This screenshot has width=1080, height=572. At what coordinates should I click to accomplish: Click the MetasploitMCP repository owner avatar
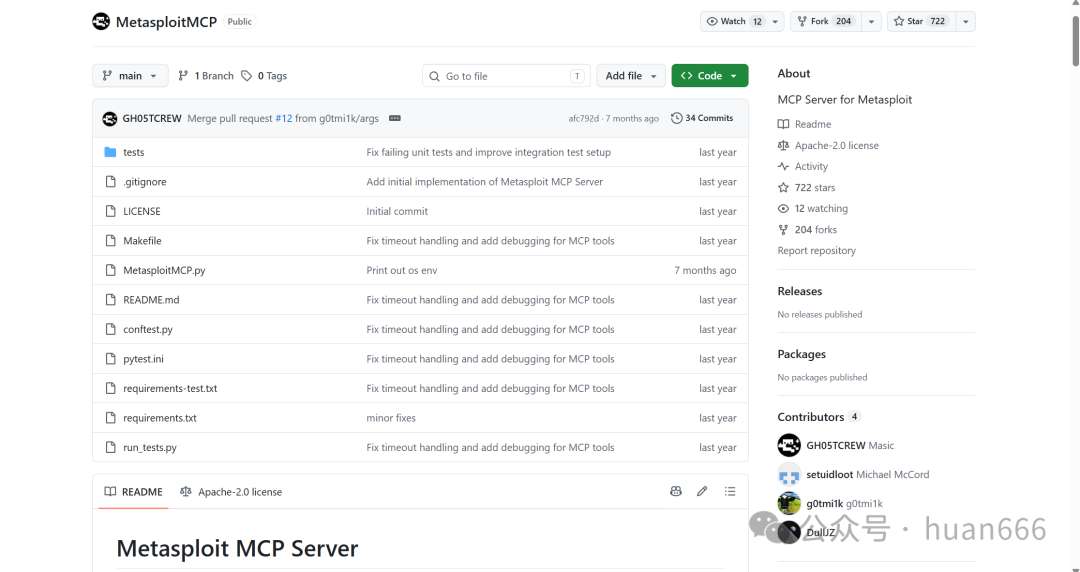point(101,21)
